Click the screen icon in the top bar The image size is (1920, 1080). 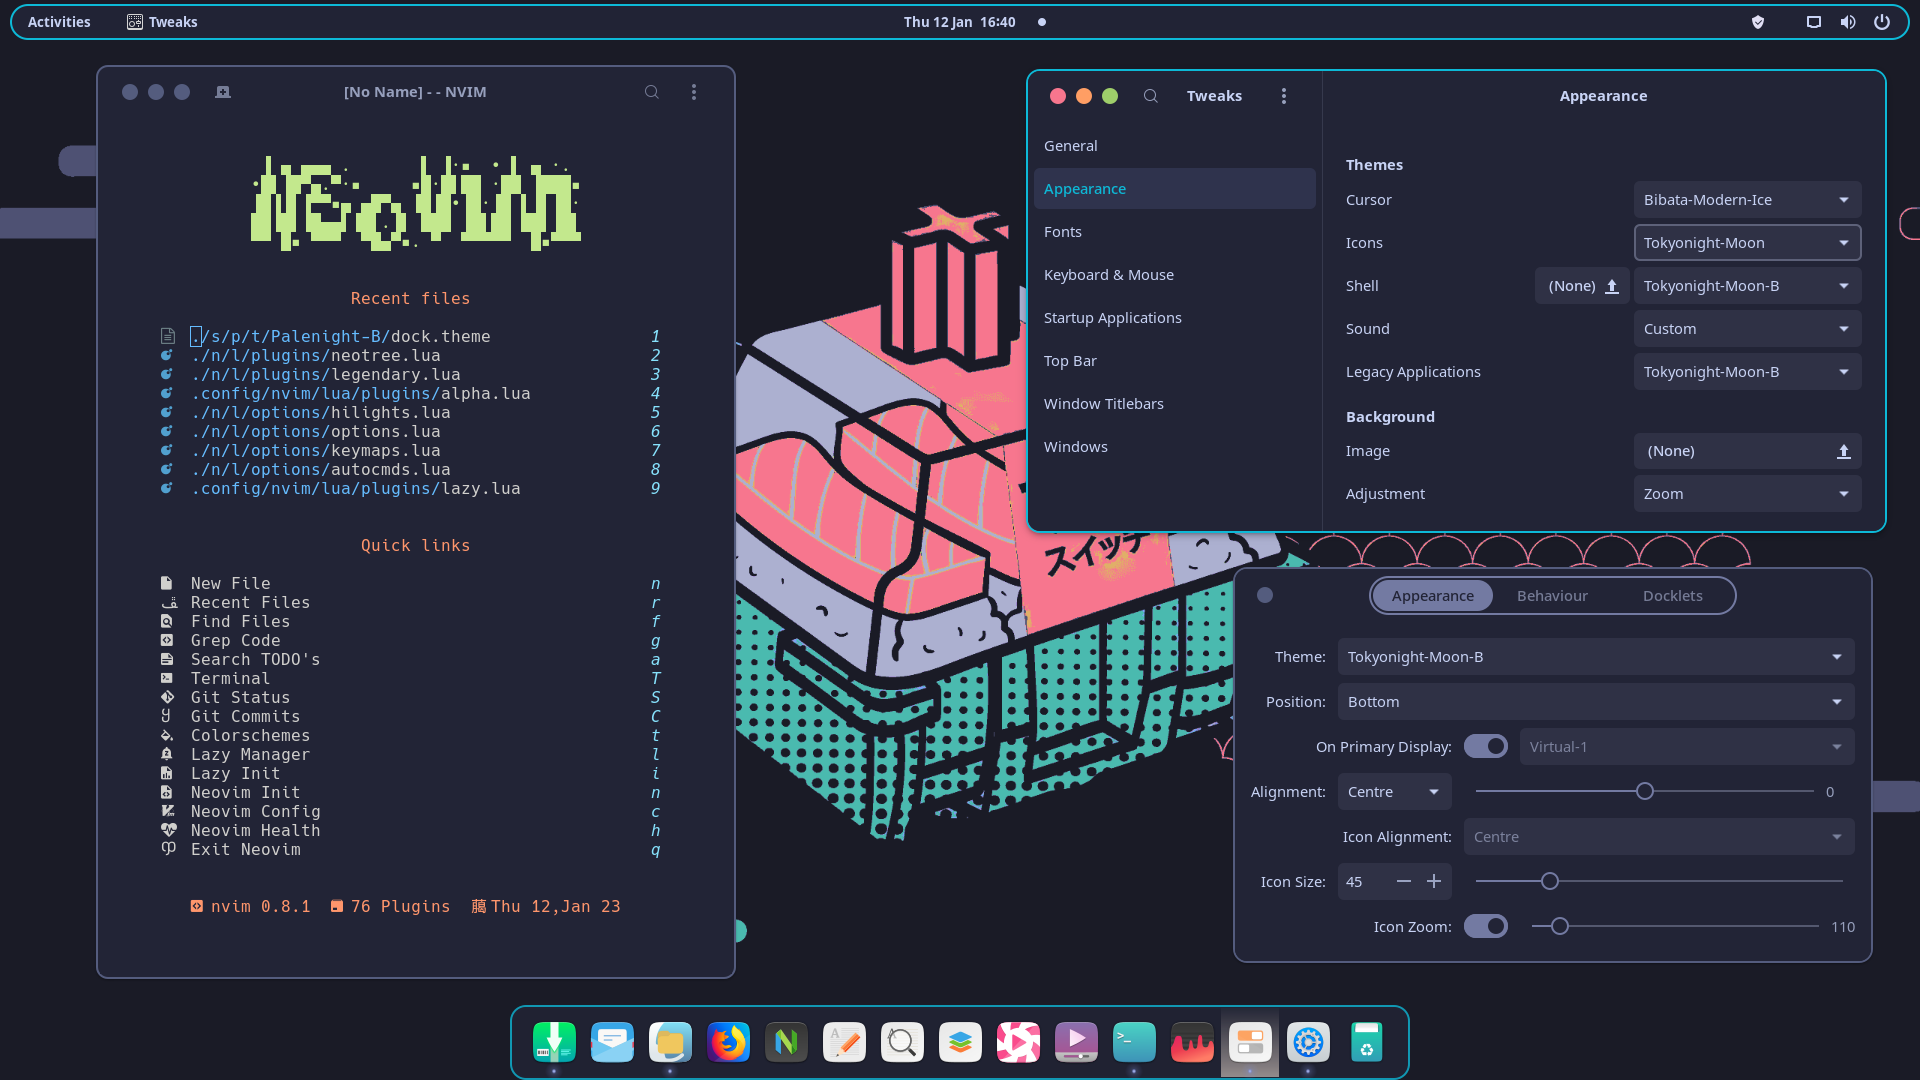[x=1814, y=22]
